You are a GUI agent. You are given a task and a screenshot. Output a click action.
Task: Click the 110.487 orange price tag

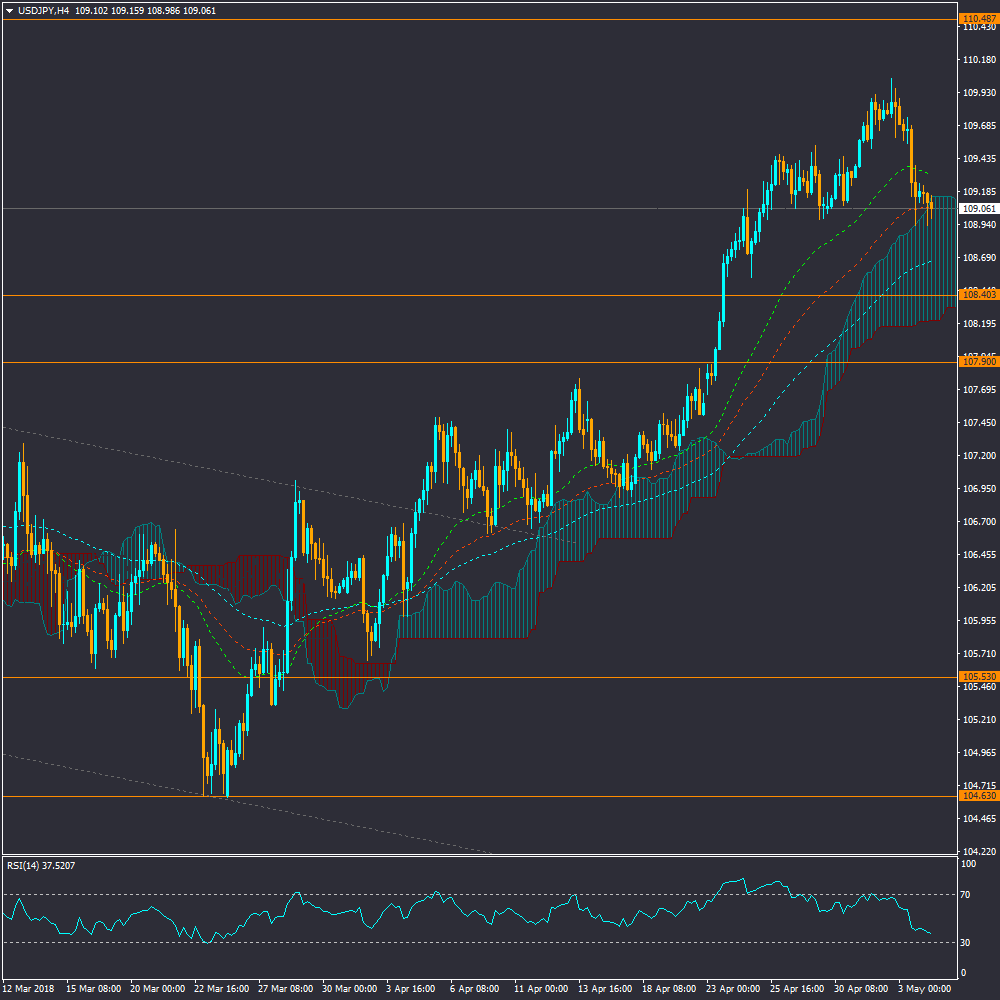click(975, 19)
